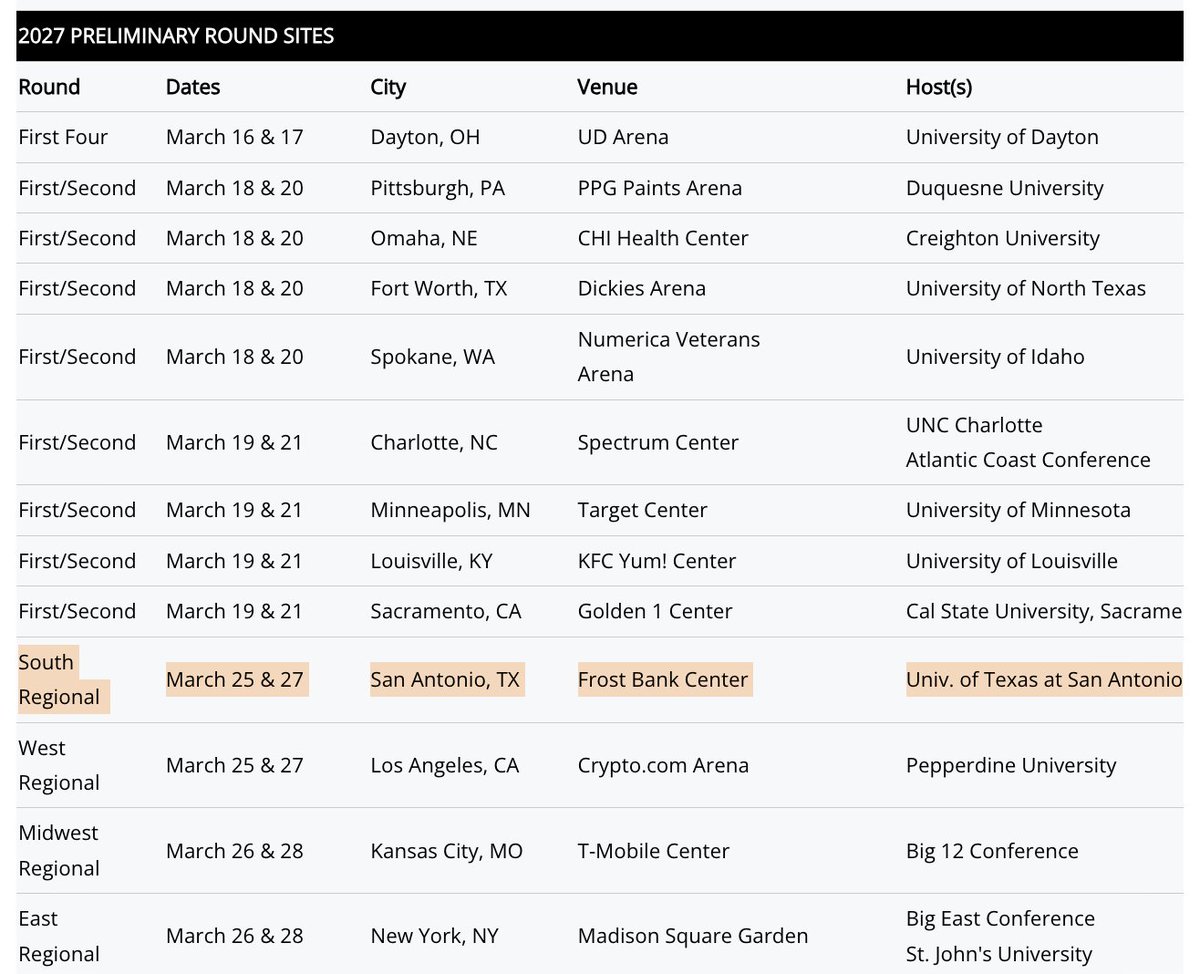Image resolution: width=1200 pixels, height=974 pixels.
Task: Click the "University of Idaho" host cell
Action: click(x=995, y=357)
